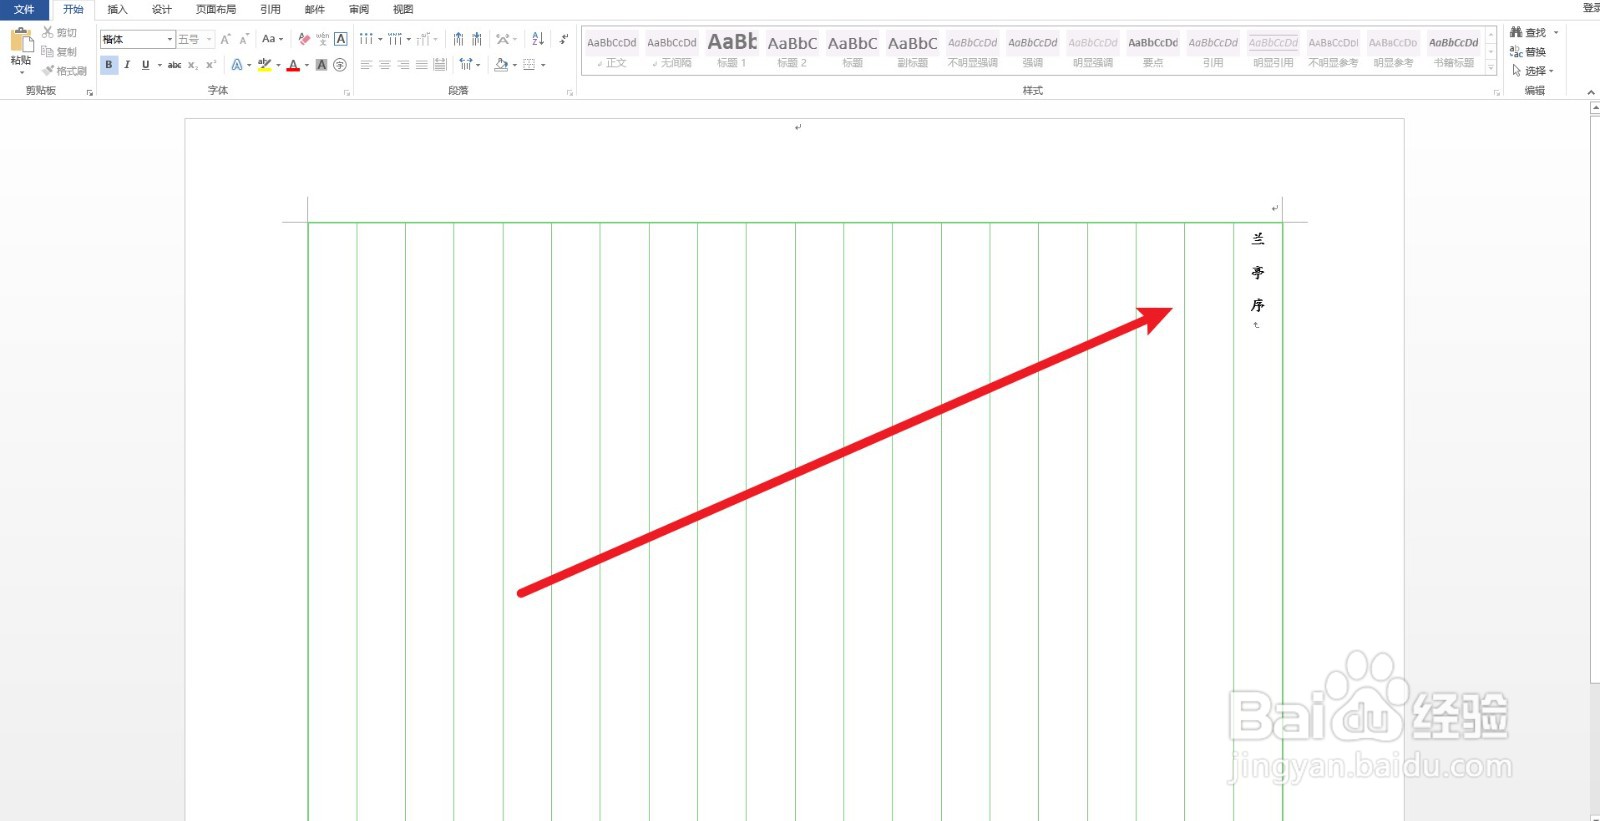This screenshot has height=821, width=1600.
Task: Open the font name combo box (楷体)
Action: coord(138,39)
